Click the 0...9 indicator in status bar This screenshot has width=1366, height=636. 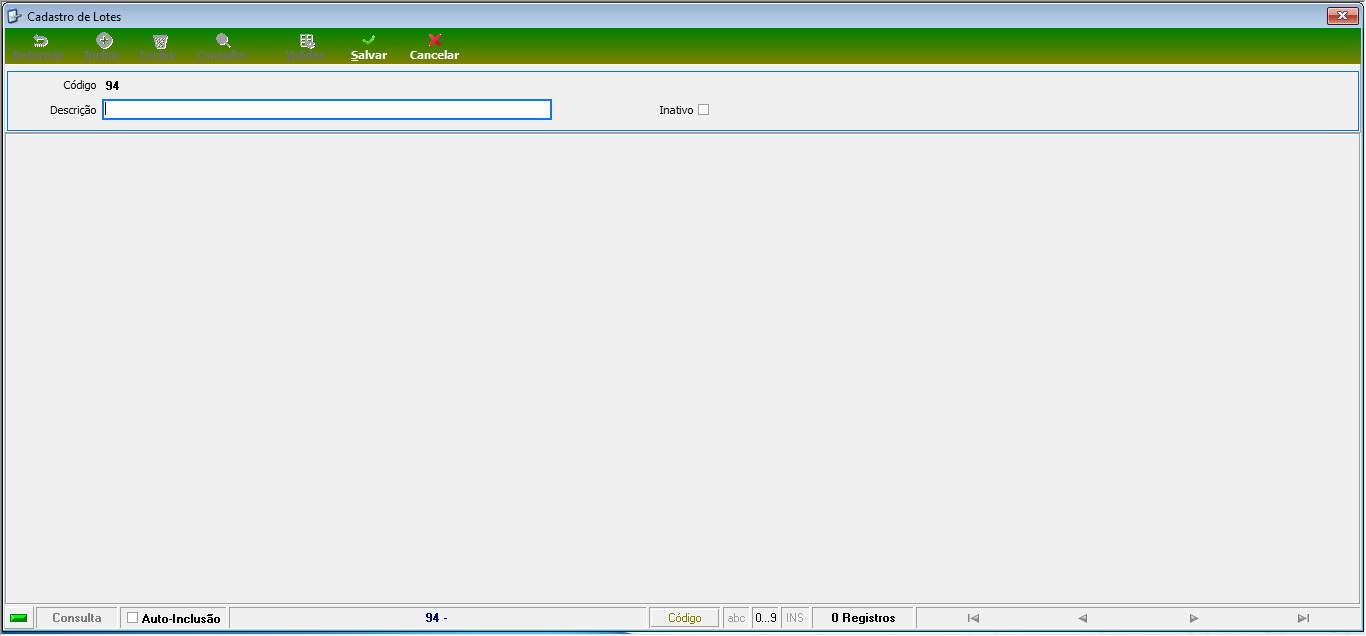766,618
